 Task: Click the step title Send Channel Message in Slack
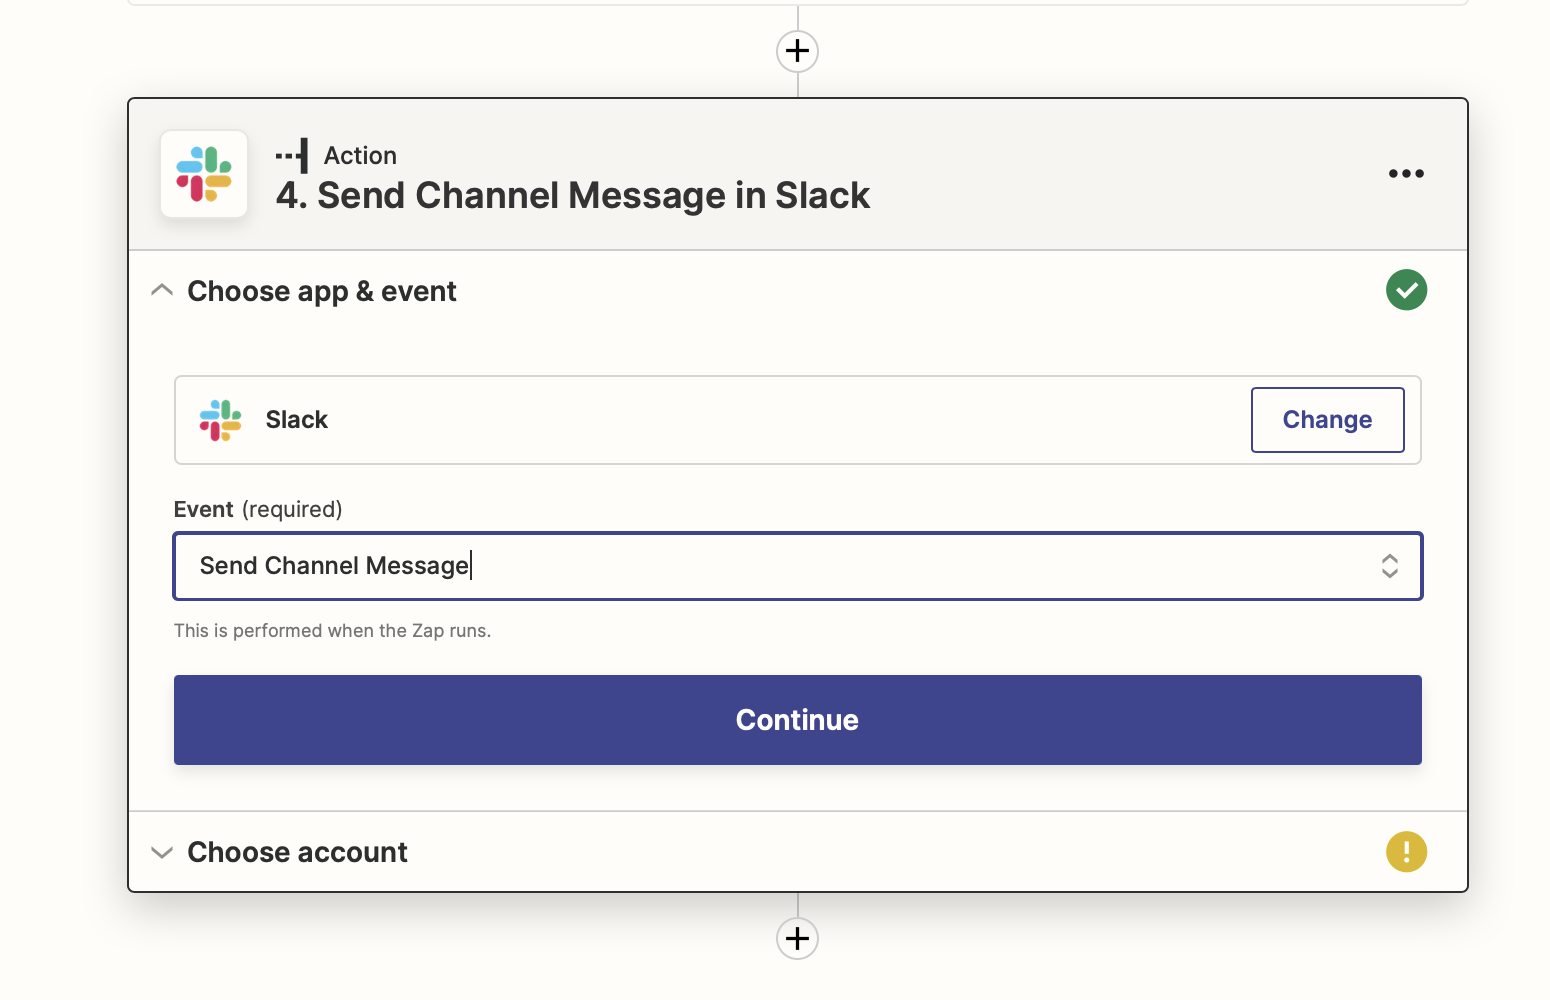[x=573, y=196]
